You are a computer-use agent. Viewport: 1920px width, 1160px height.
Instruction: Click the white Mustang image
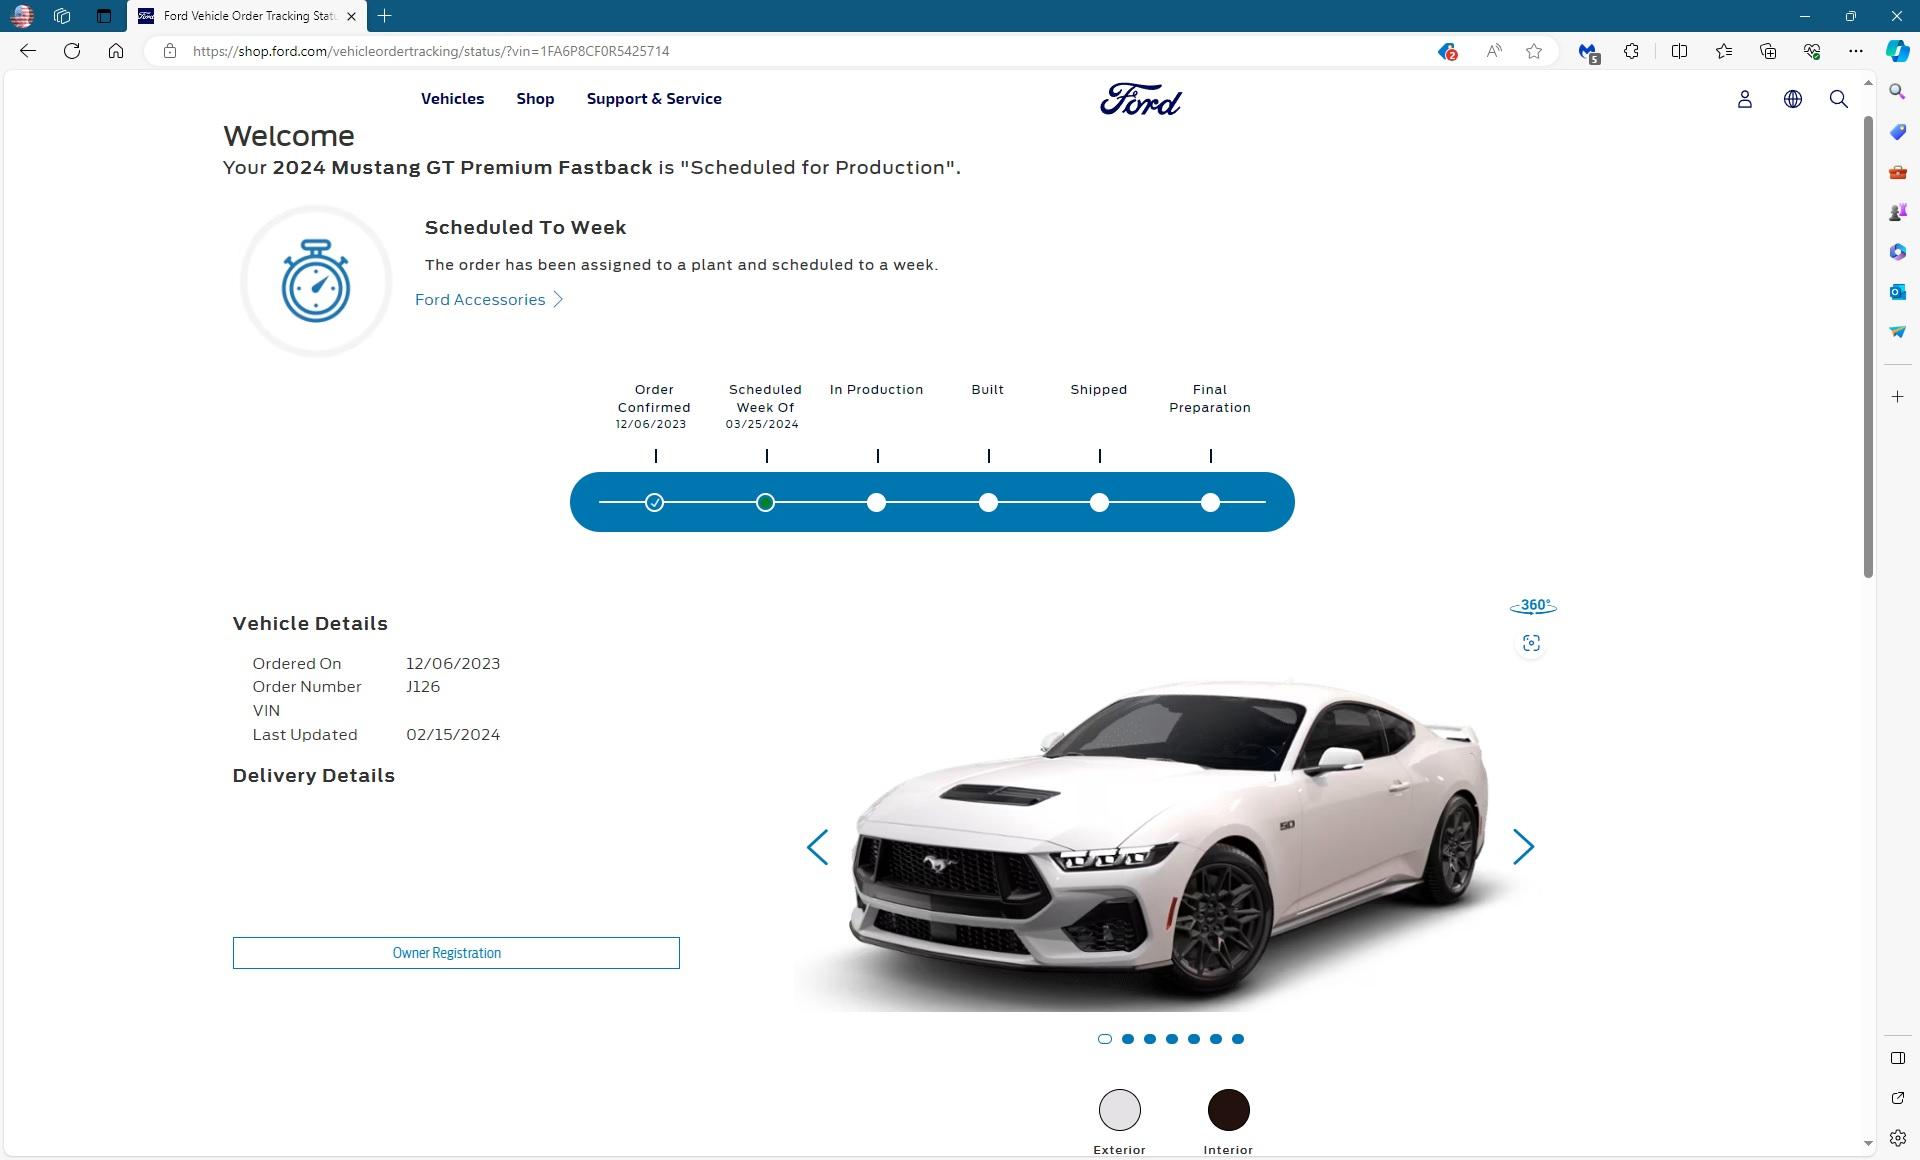click(x=1168, y=845)
